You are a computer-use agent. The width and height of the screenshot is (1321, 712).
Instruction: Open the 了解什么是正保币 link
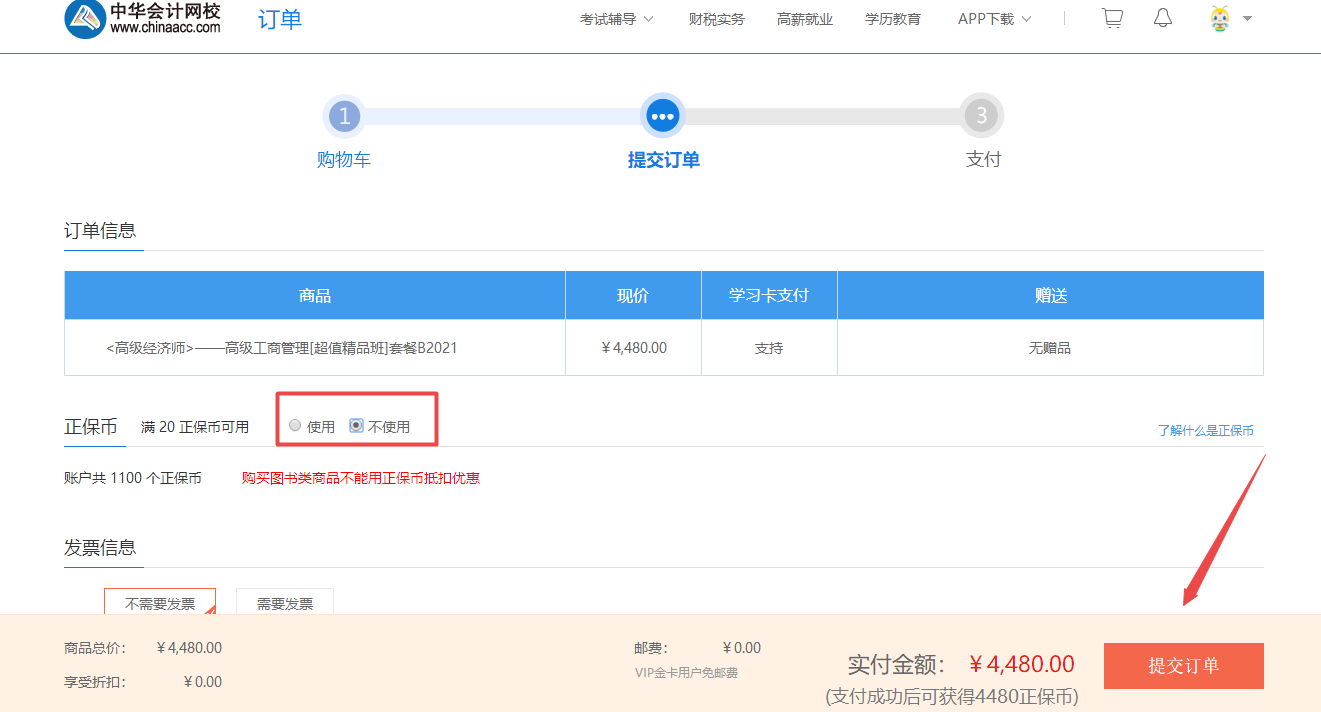click(1207, 428)
